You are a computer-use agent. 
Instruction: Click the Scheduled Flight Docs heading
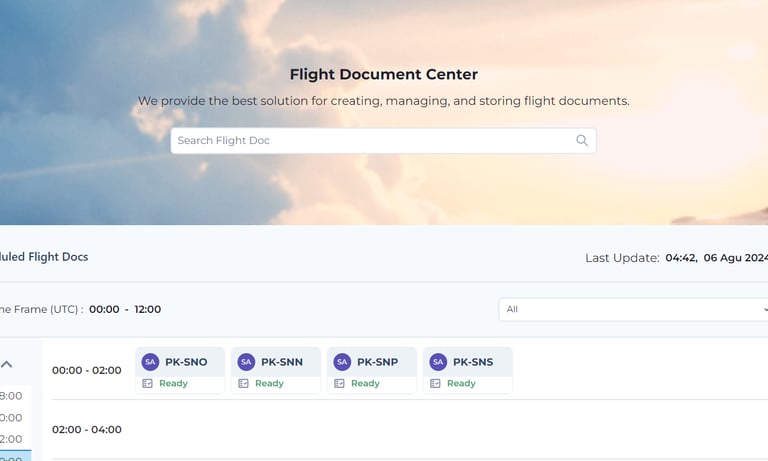[x=44, y=257]
